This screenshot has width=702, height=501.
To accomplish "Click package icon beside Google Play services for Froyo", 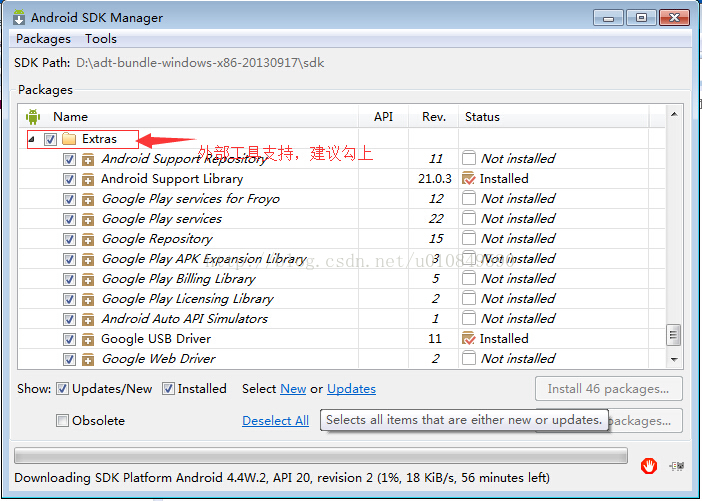I will click(88, 199).
